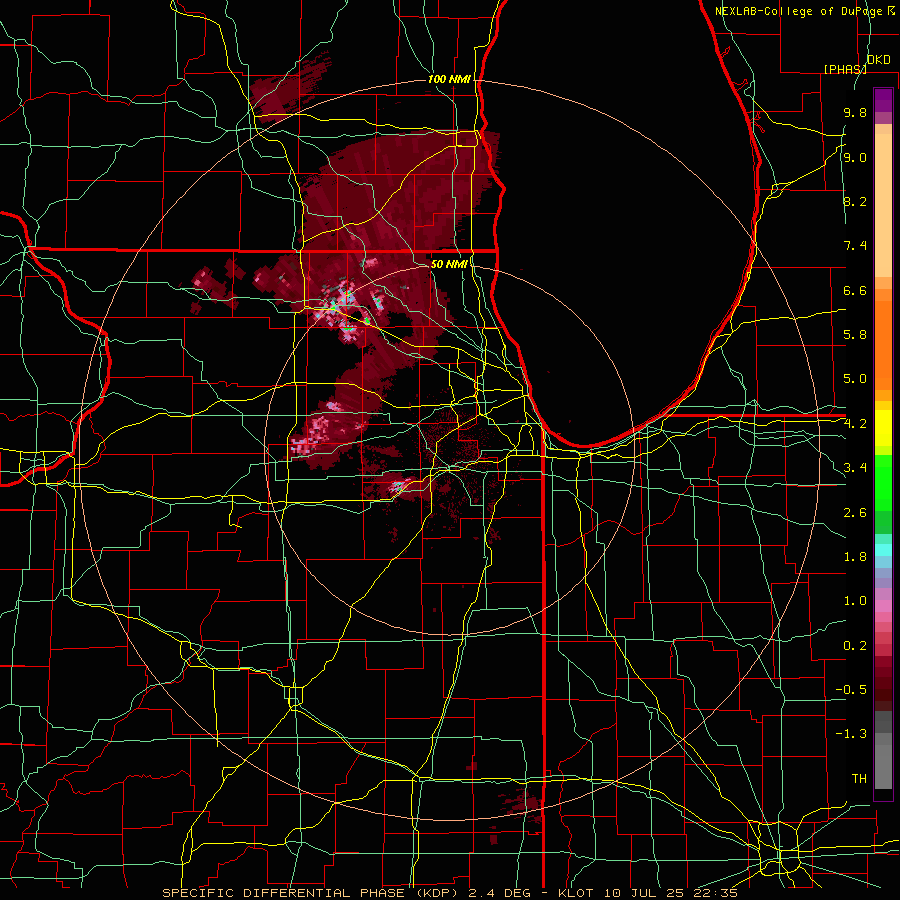Click the 1.0 scale value
This screenshot has height=900, width=900.
coord(855,601)
